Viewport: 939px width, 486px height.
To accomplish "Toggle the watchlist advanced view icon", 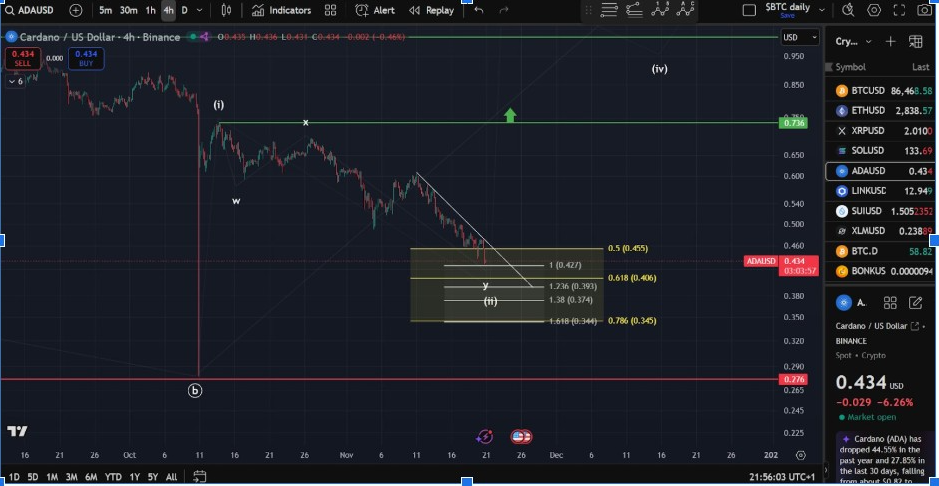I will click(x=916, y=42).
